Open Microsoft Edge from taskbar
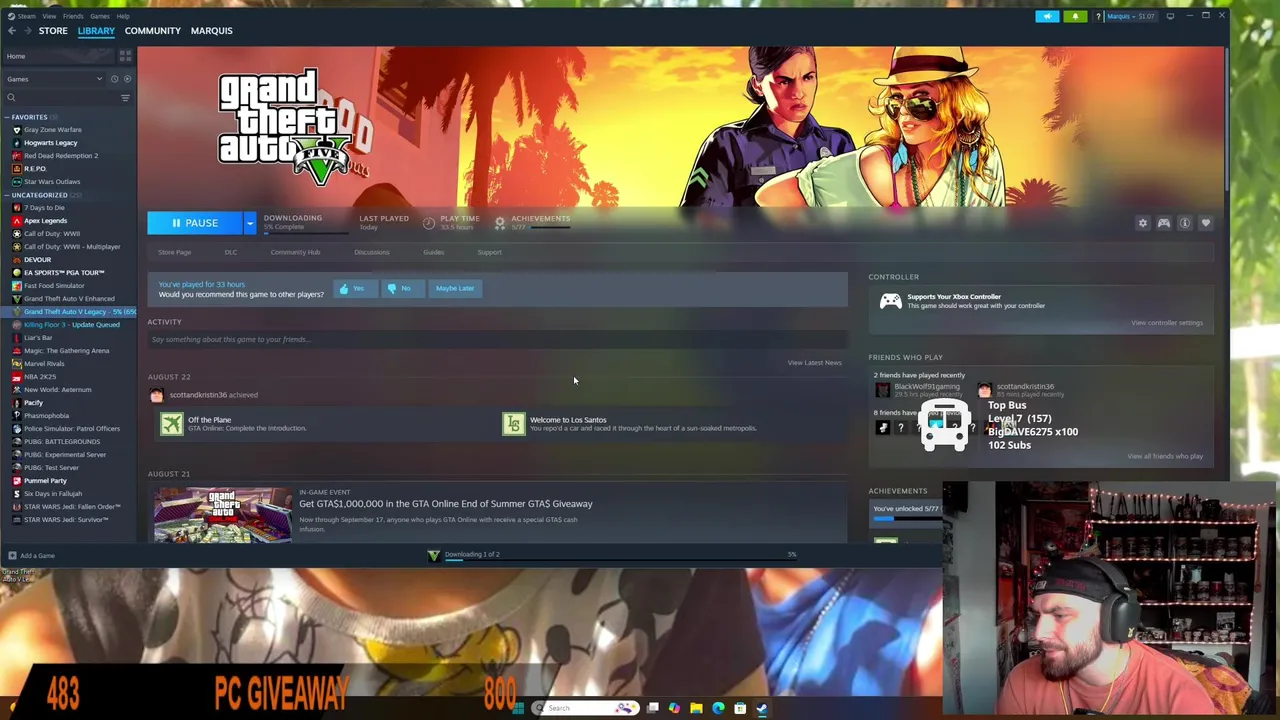 tap(718, 708)
